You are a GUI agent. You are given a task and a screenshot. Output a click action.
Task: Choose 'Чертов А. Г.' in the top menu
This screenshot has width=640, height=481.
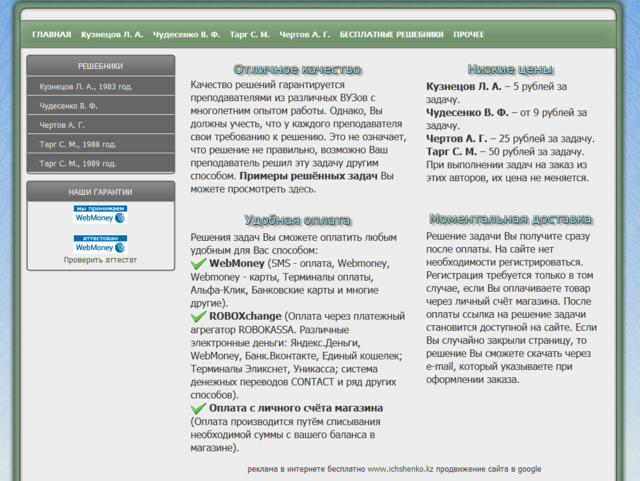[x=306, y=35]
